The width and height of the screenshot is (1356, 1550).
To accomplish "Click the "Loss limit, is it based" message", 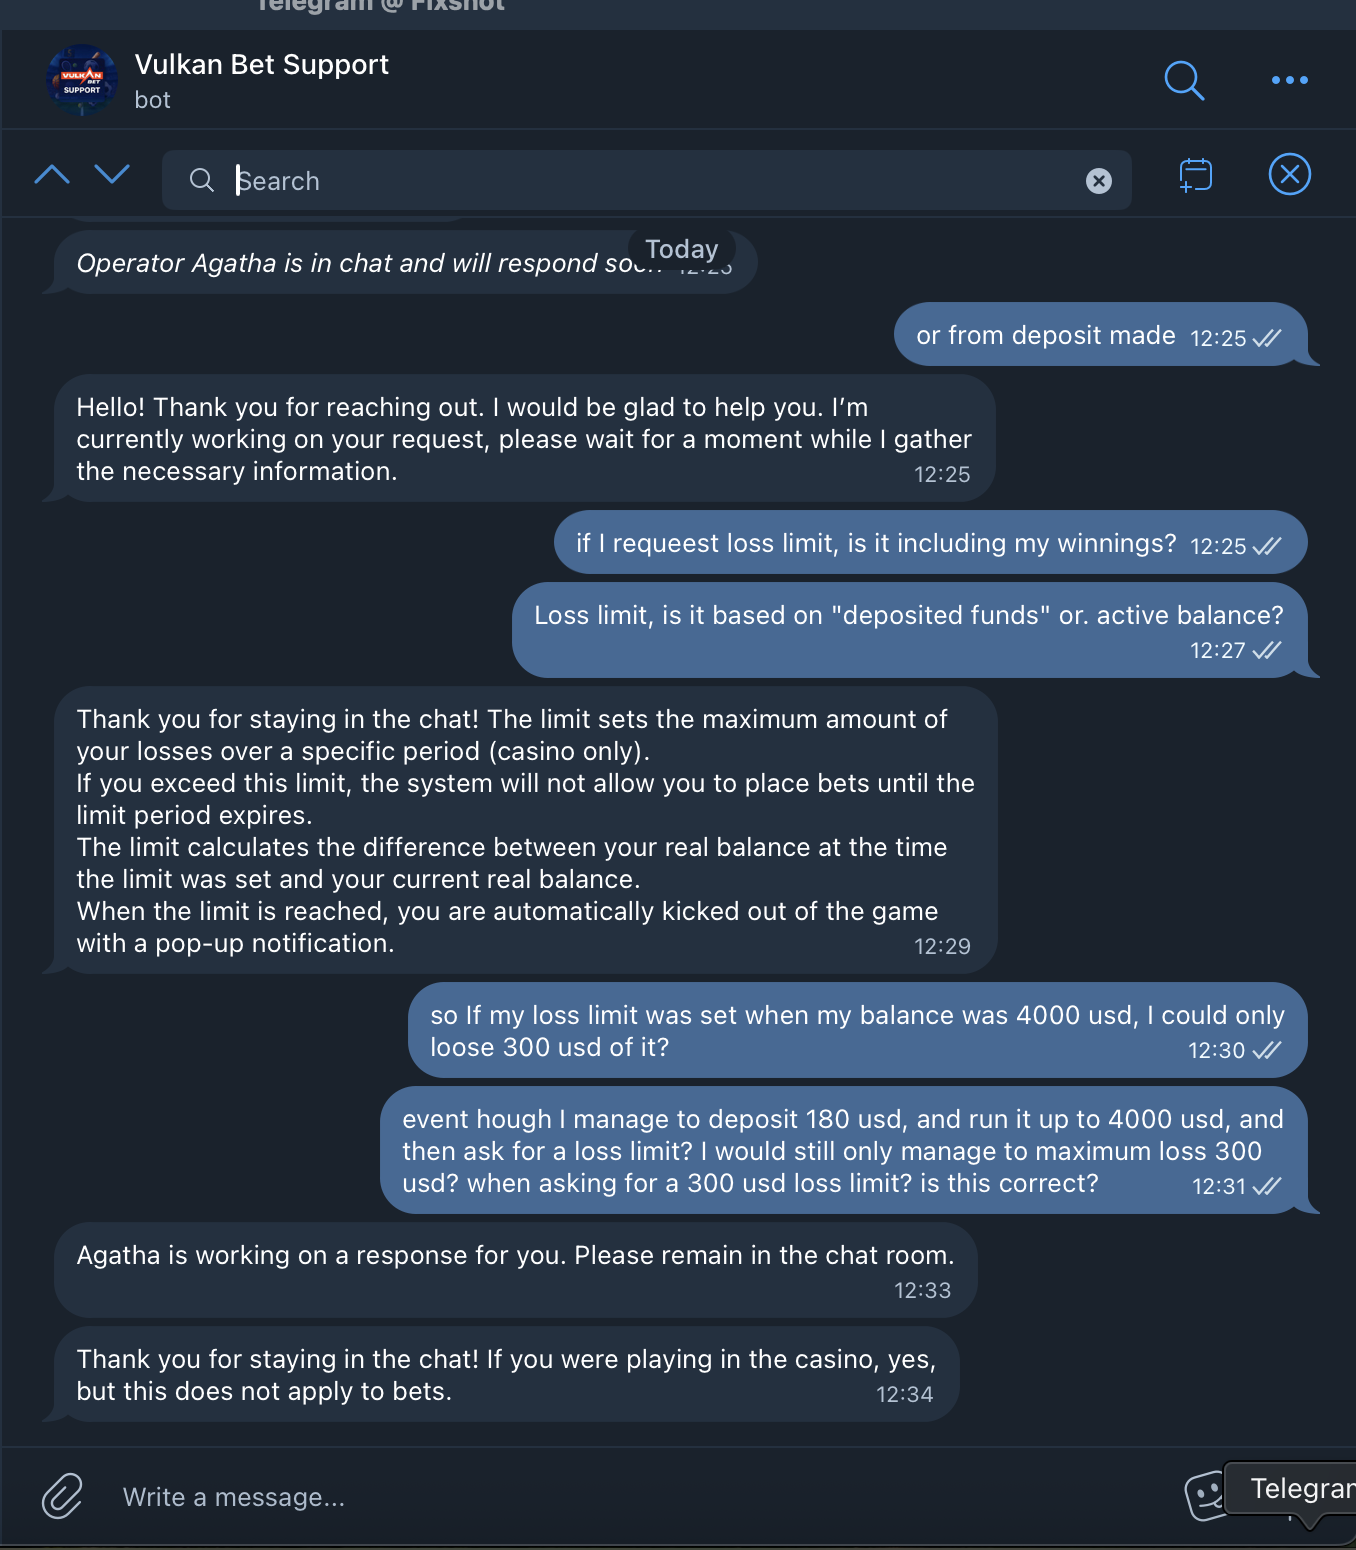I will point(908,630).
